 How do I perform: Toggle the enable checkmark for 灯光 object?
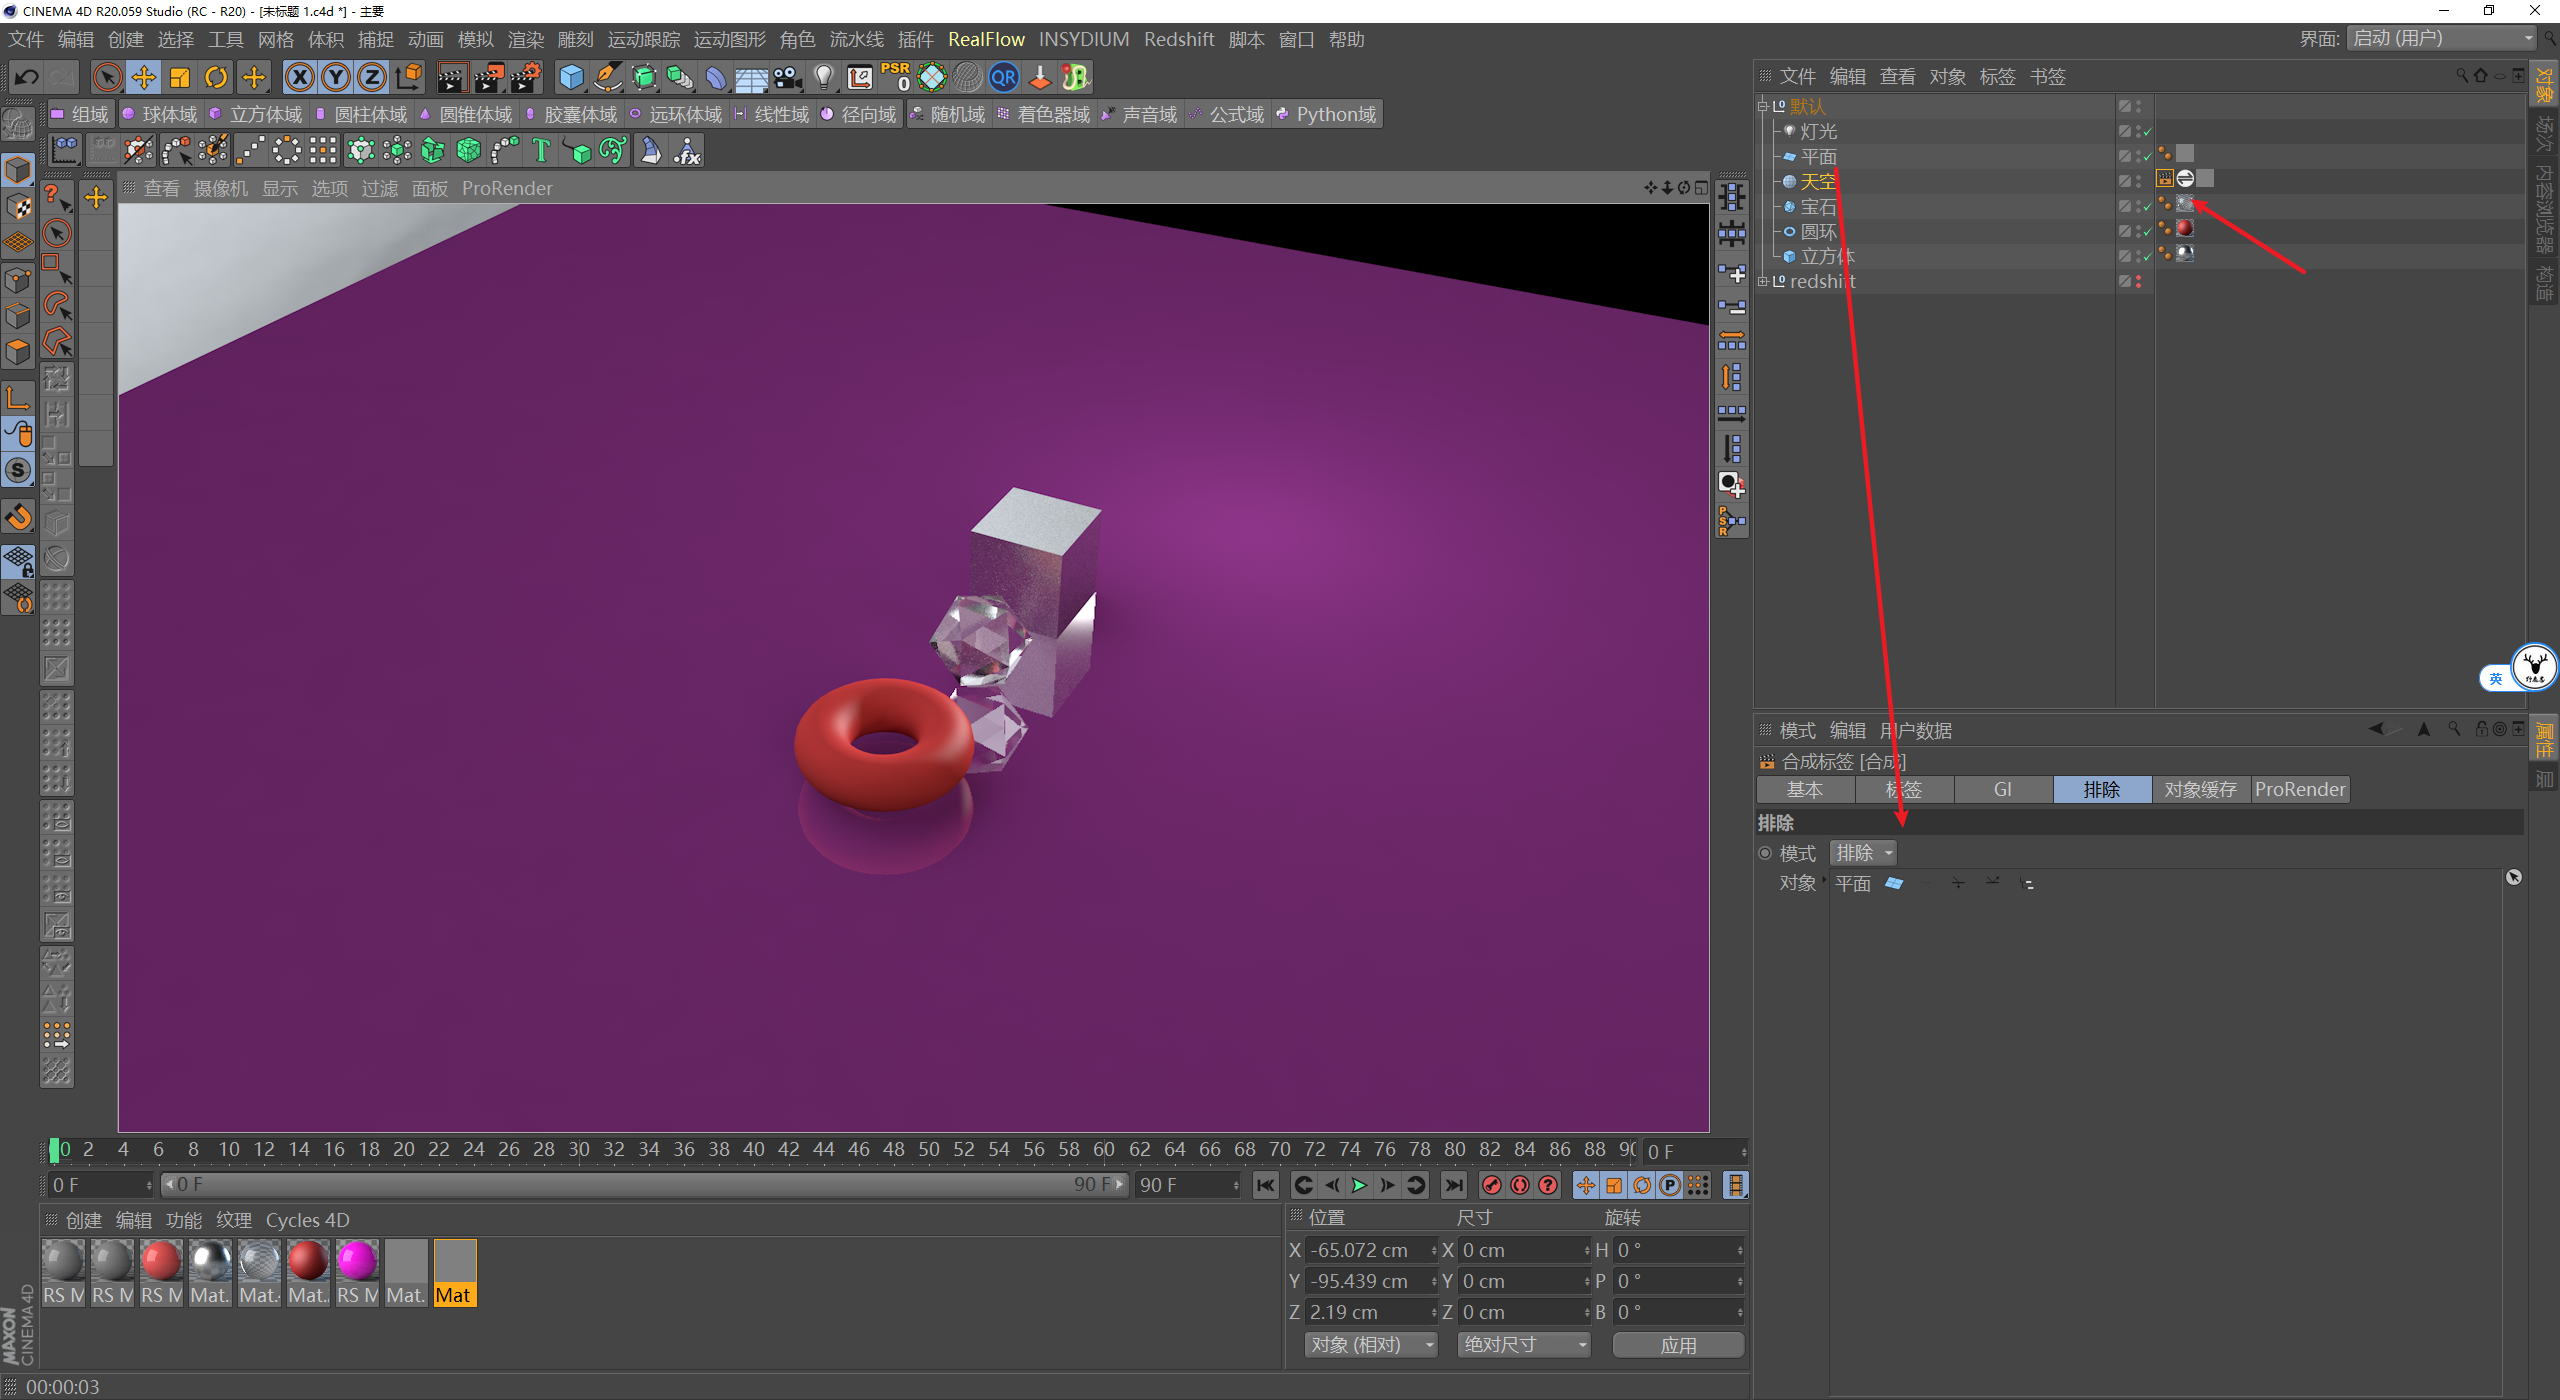click(2146, 132)
